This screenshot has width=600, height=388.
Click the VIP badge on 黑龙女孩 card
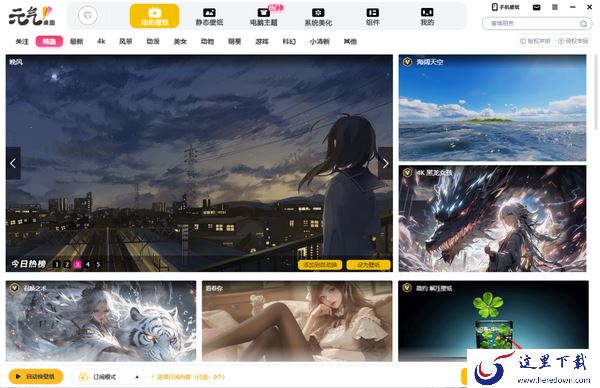pos(407,173)
